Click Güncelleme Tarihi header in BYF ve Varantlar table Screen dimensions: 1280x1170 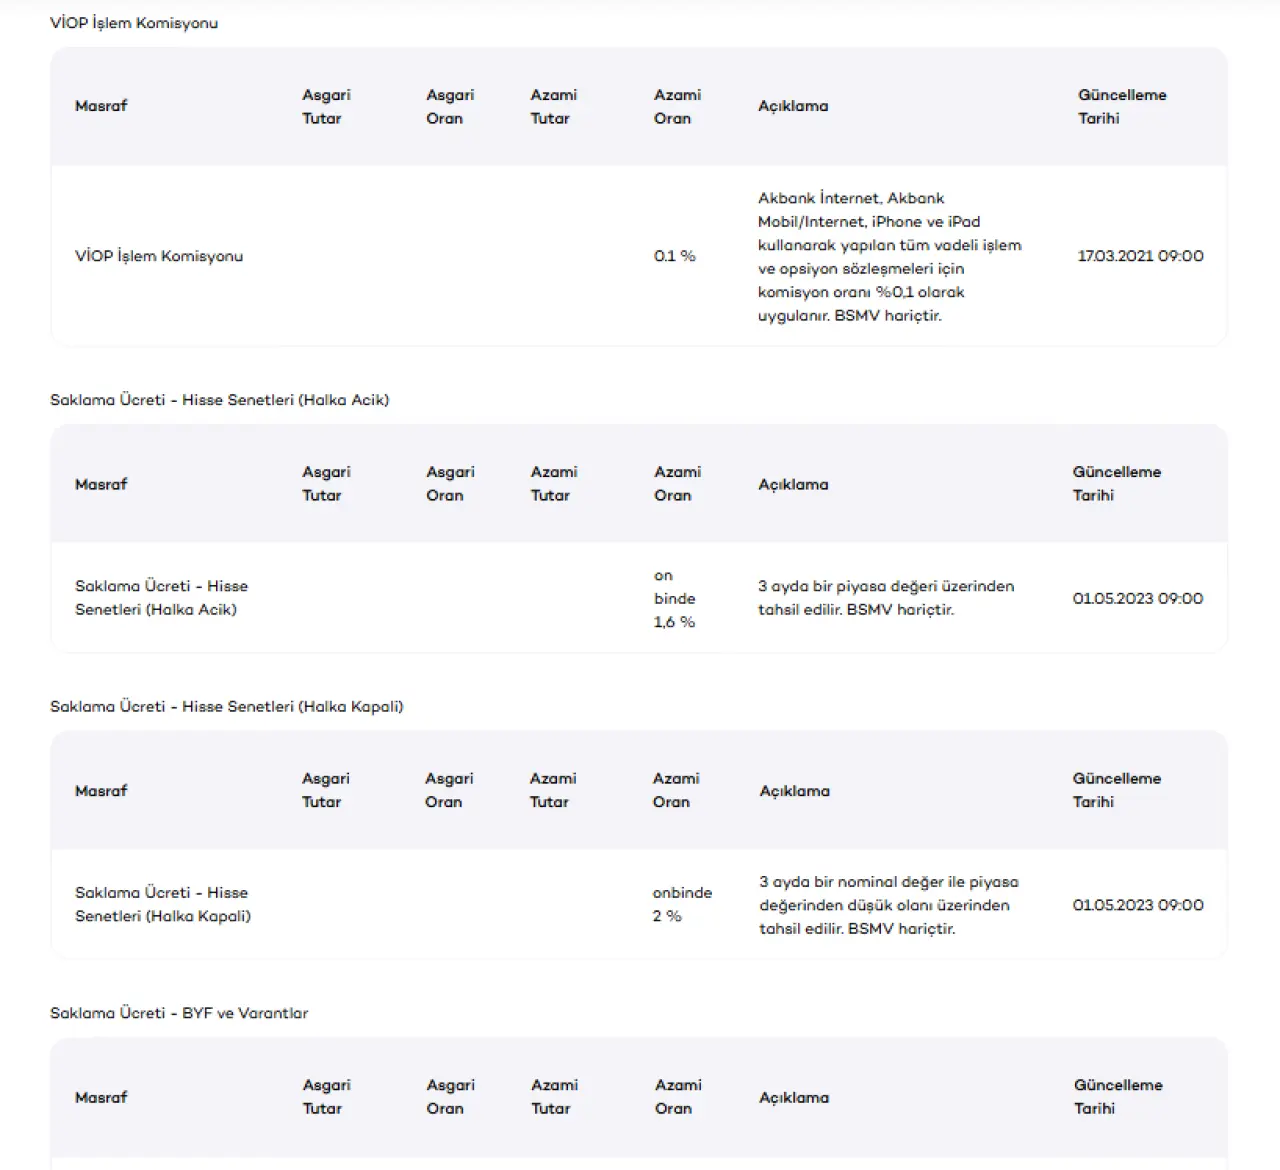(x=1118, y=1097)
